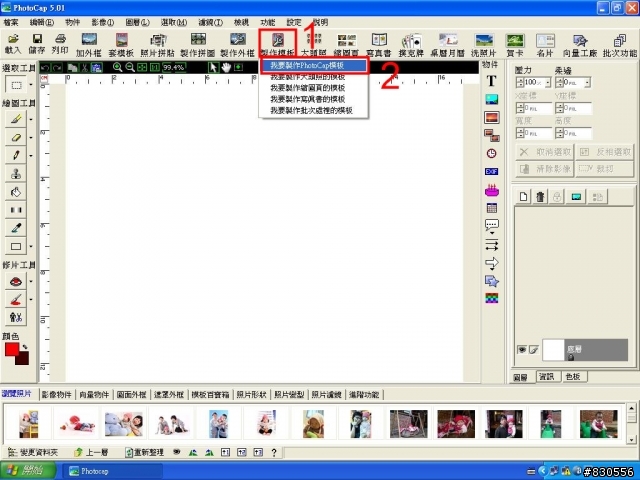
Task: Switch to the 照片濾鏡 tab
Action: tap(326, 394)
